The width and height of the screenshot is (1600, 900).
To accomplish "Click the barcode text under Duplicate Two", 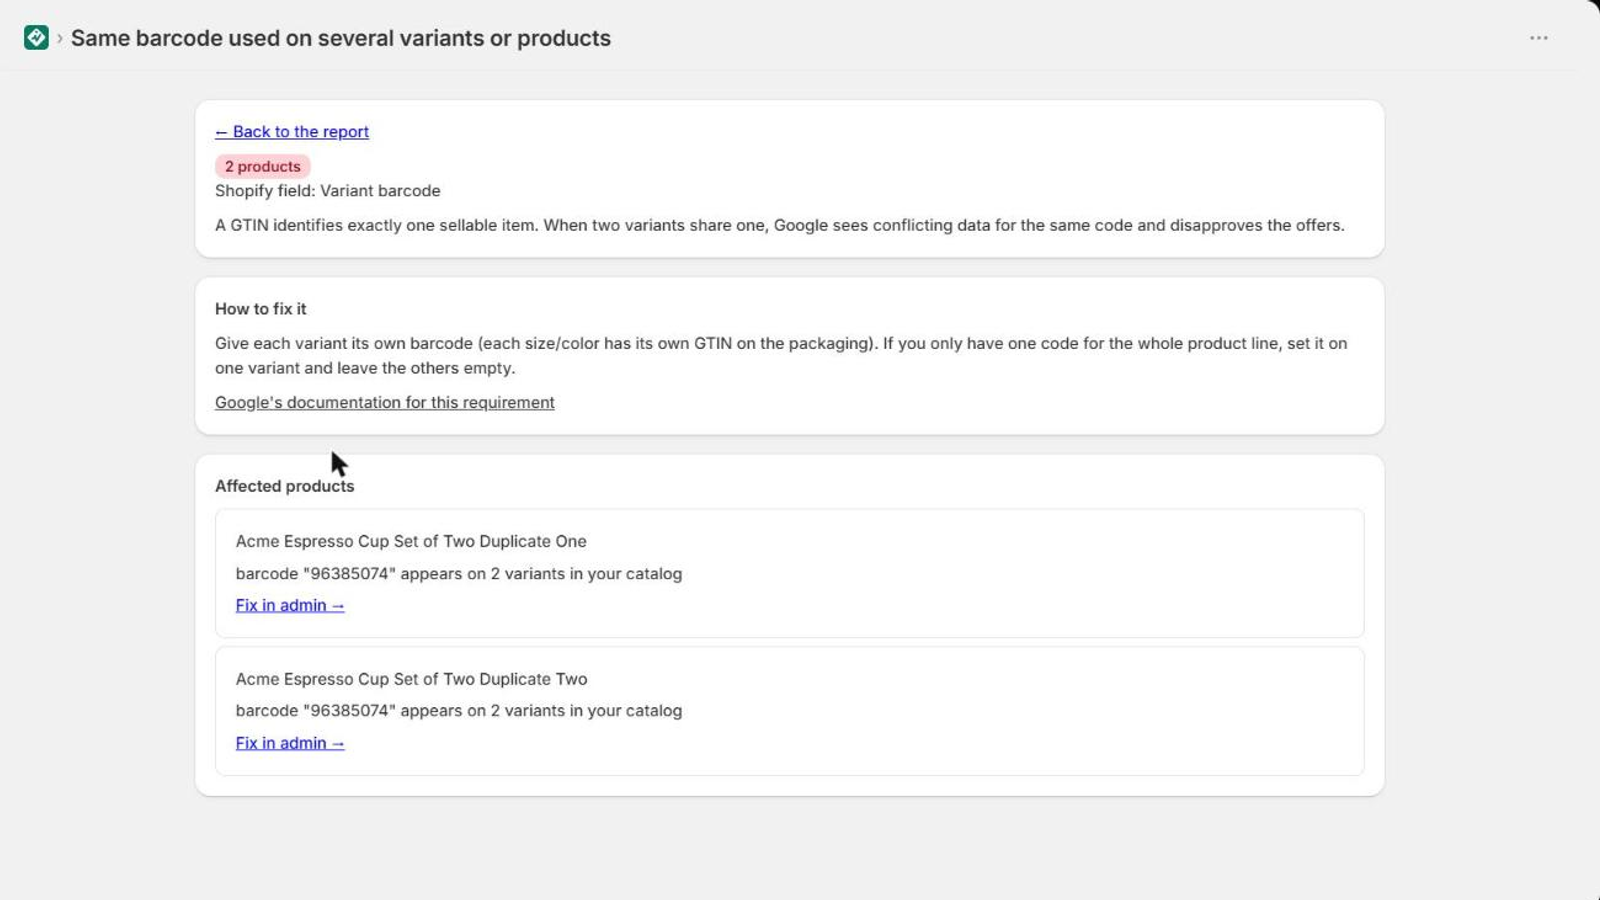I will (x=459, y=711).
